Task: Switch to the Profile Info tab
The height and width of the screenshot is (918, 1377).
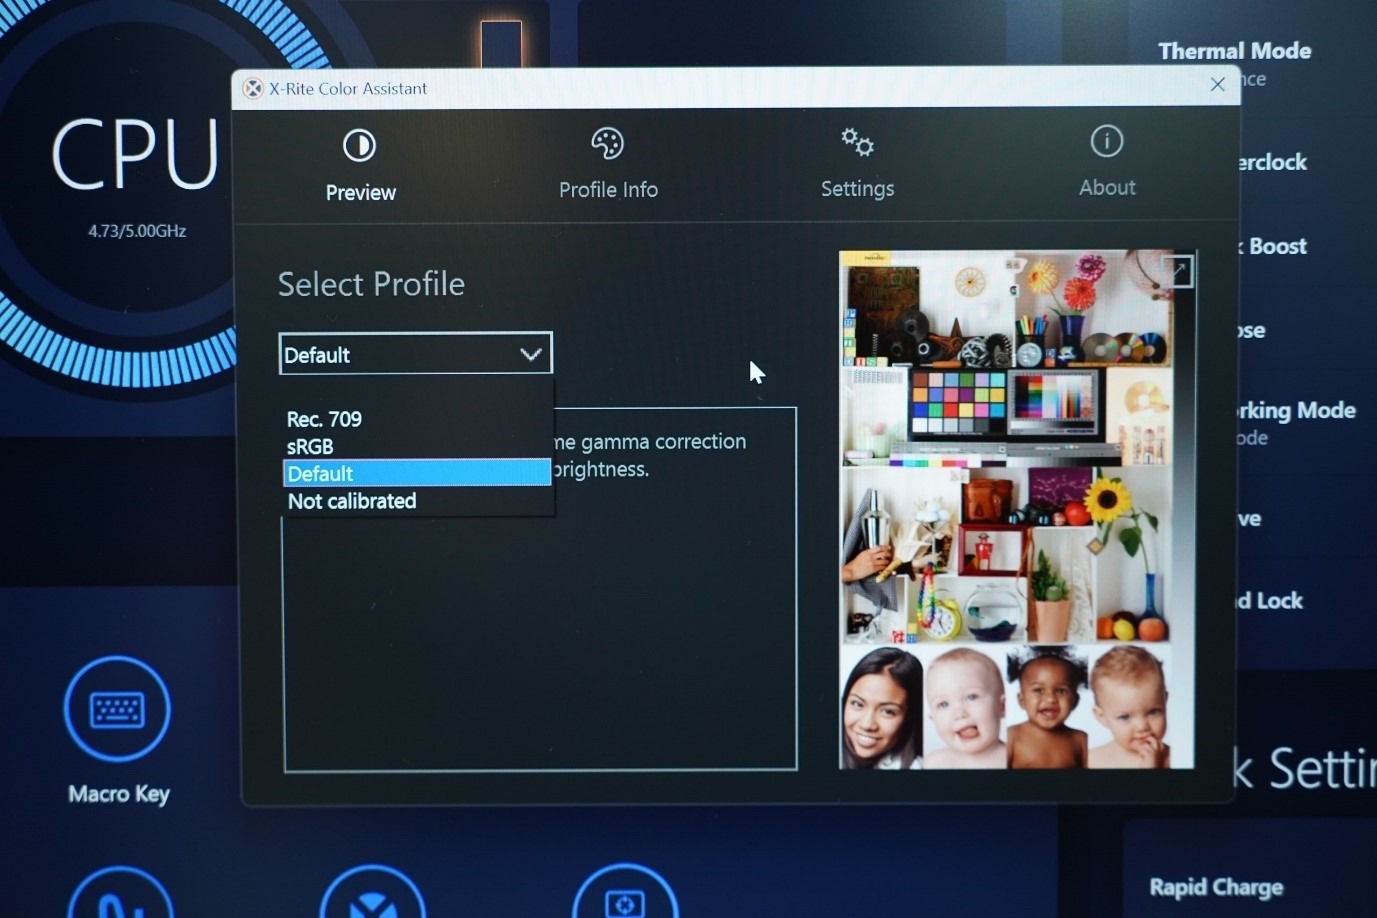Action: point(608,164)
